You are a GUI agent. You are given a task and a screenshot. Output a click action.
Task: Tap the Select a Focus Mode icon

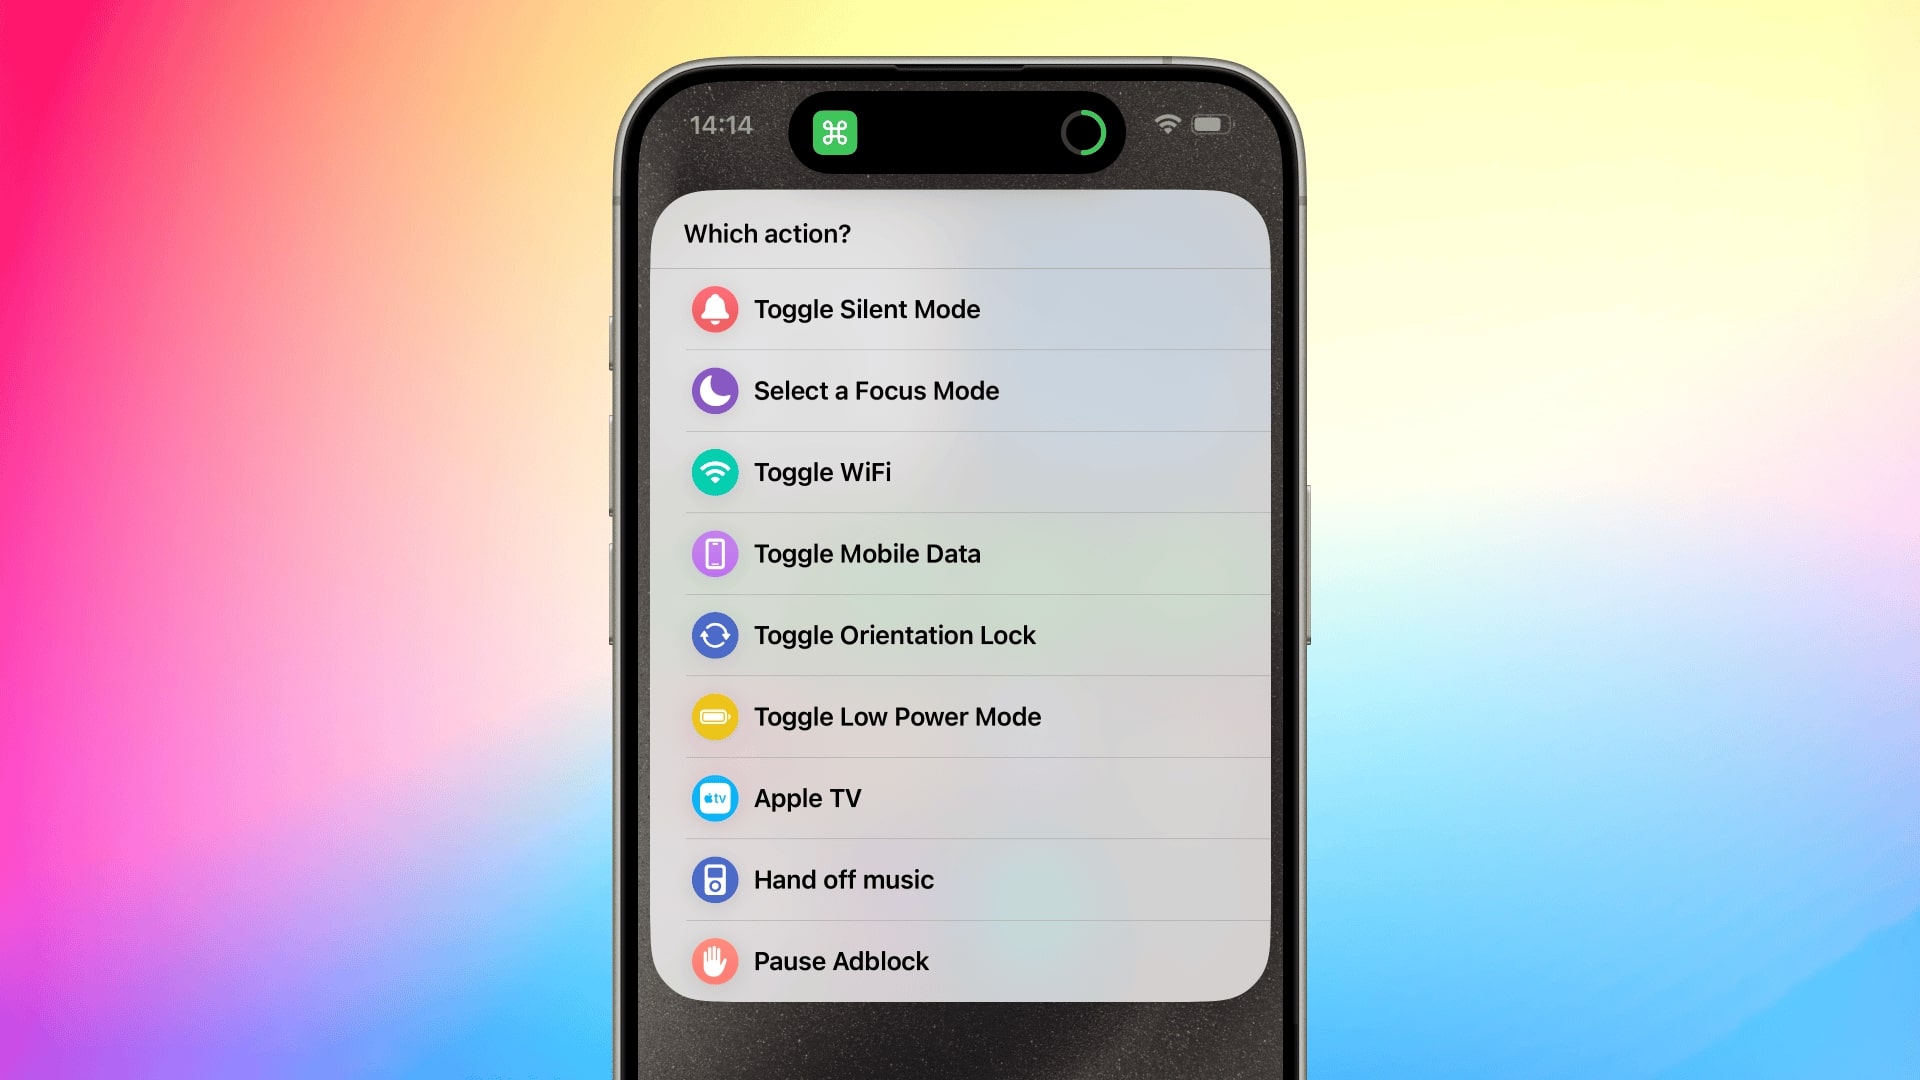pos(713,390)
